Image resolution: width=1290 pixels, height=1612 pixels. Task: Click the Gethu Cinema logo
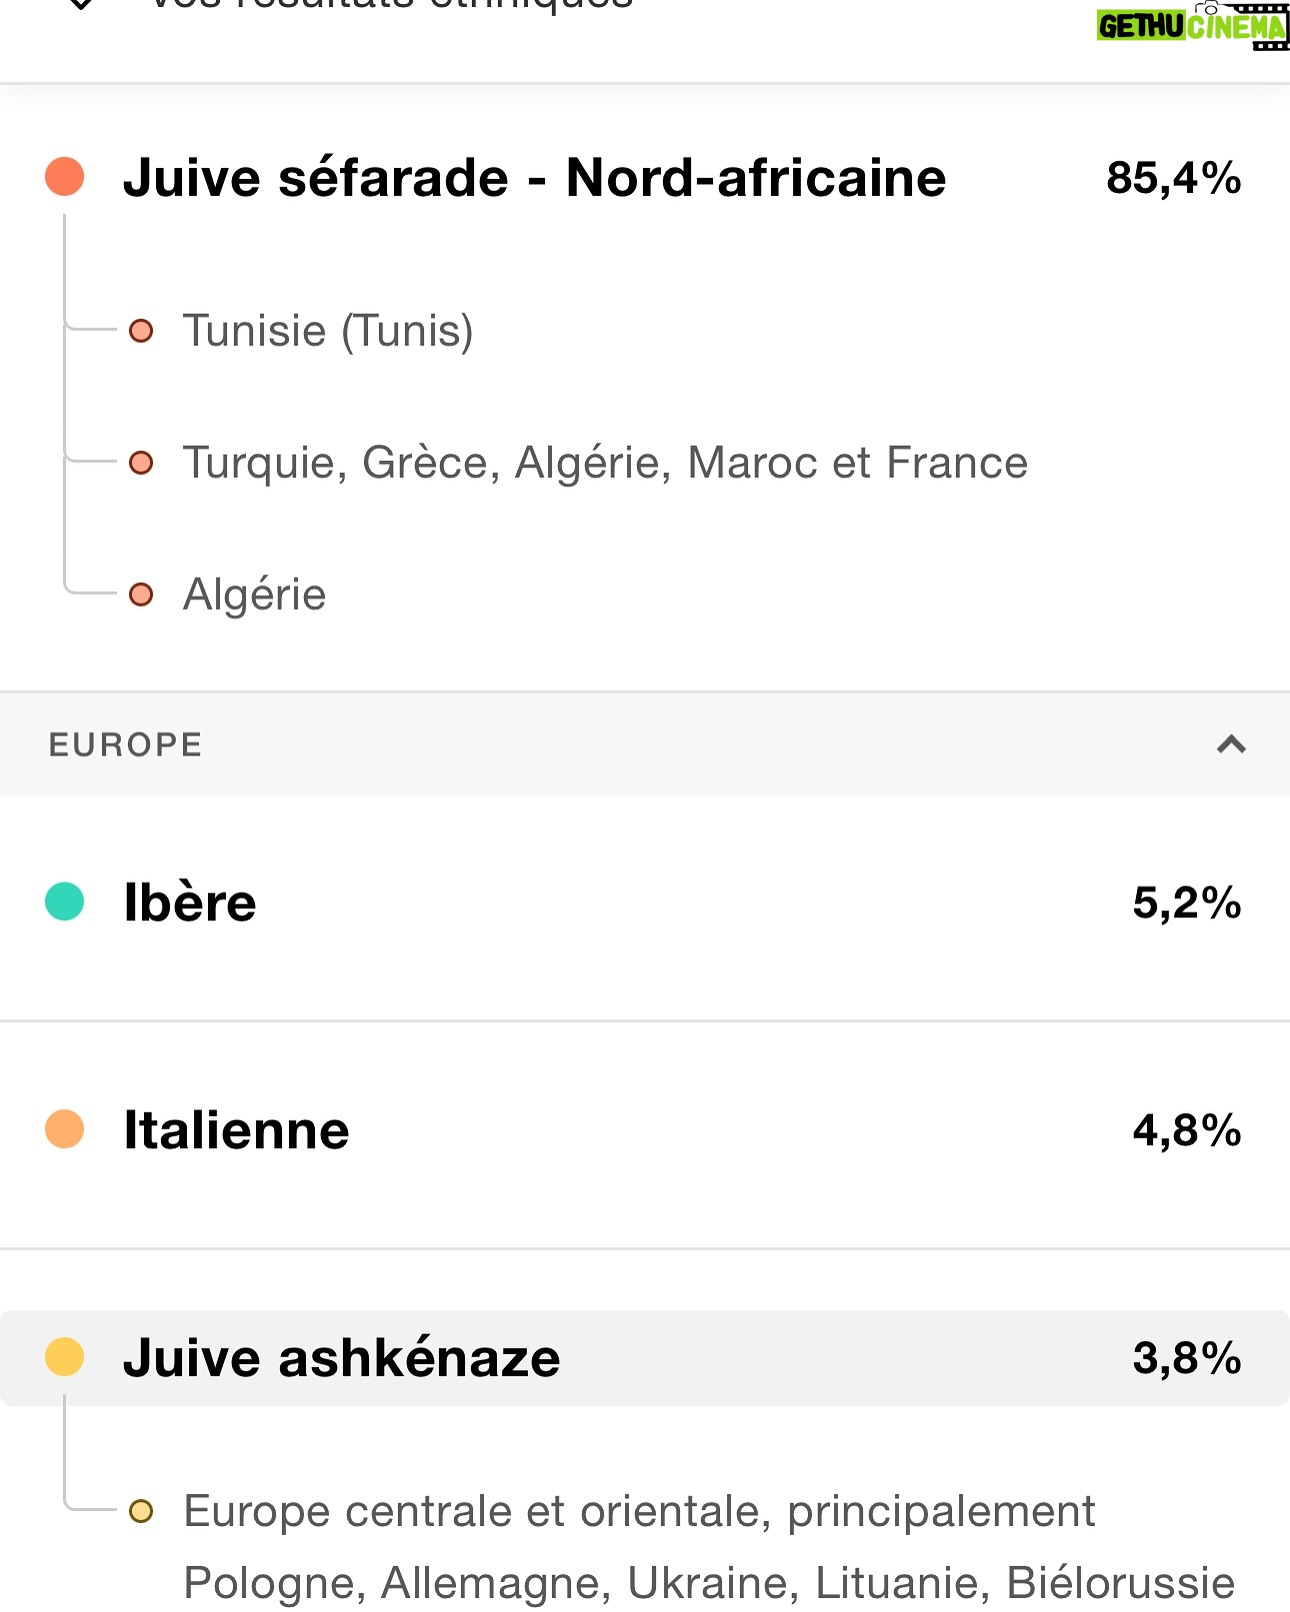(x=1192, y=25)
